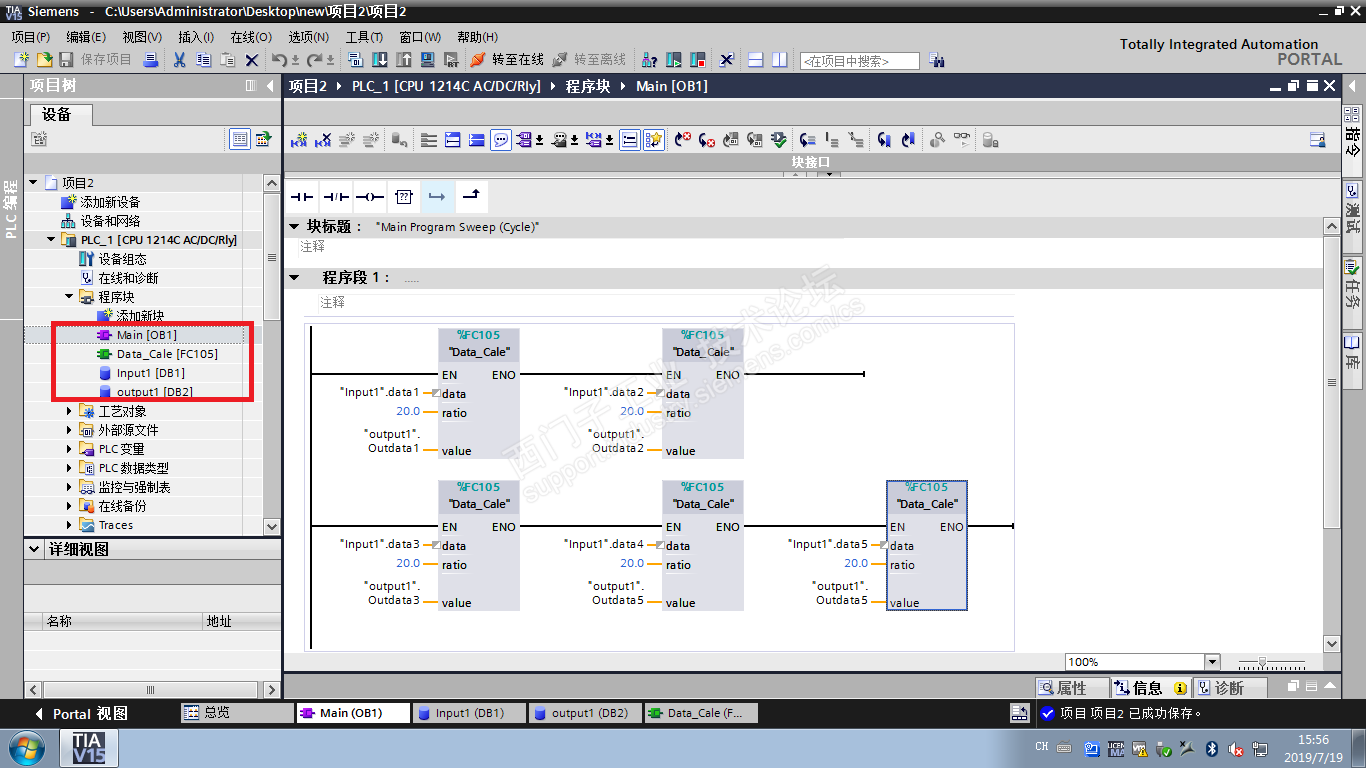Screen dimensions: 1366x768
Task: Click the new project icon in main toolbar
Action: [x=21, y=60]
